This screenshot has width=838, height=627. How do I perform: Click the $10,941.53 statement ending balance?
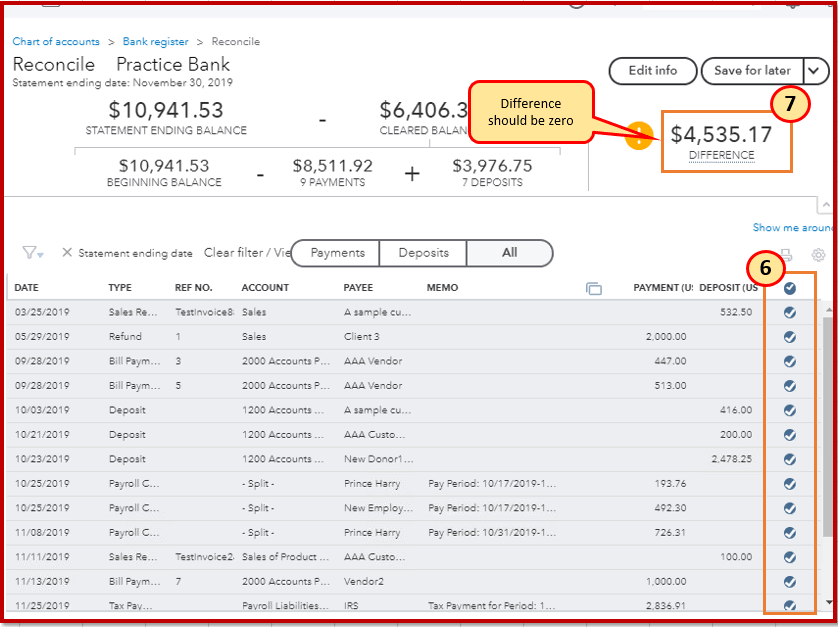166,110
